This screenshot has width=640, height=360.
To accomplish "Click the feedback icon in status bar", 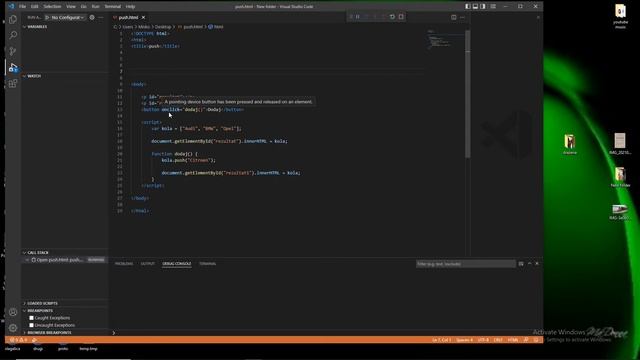I will tap(526, 340).
